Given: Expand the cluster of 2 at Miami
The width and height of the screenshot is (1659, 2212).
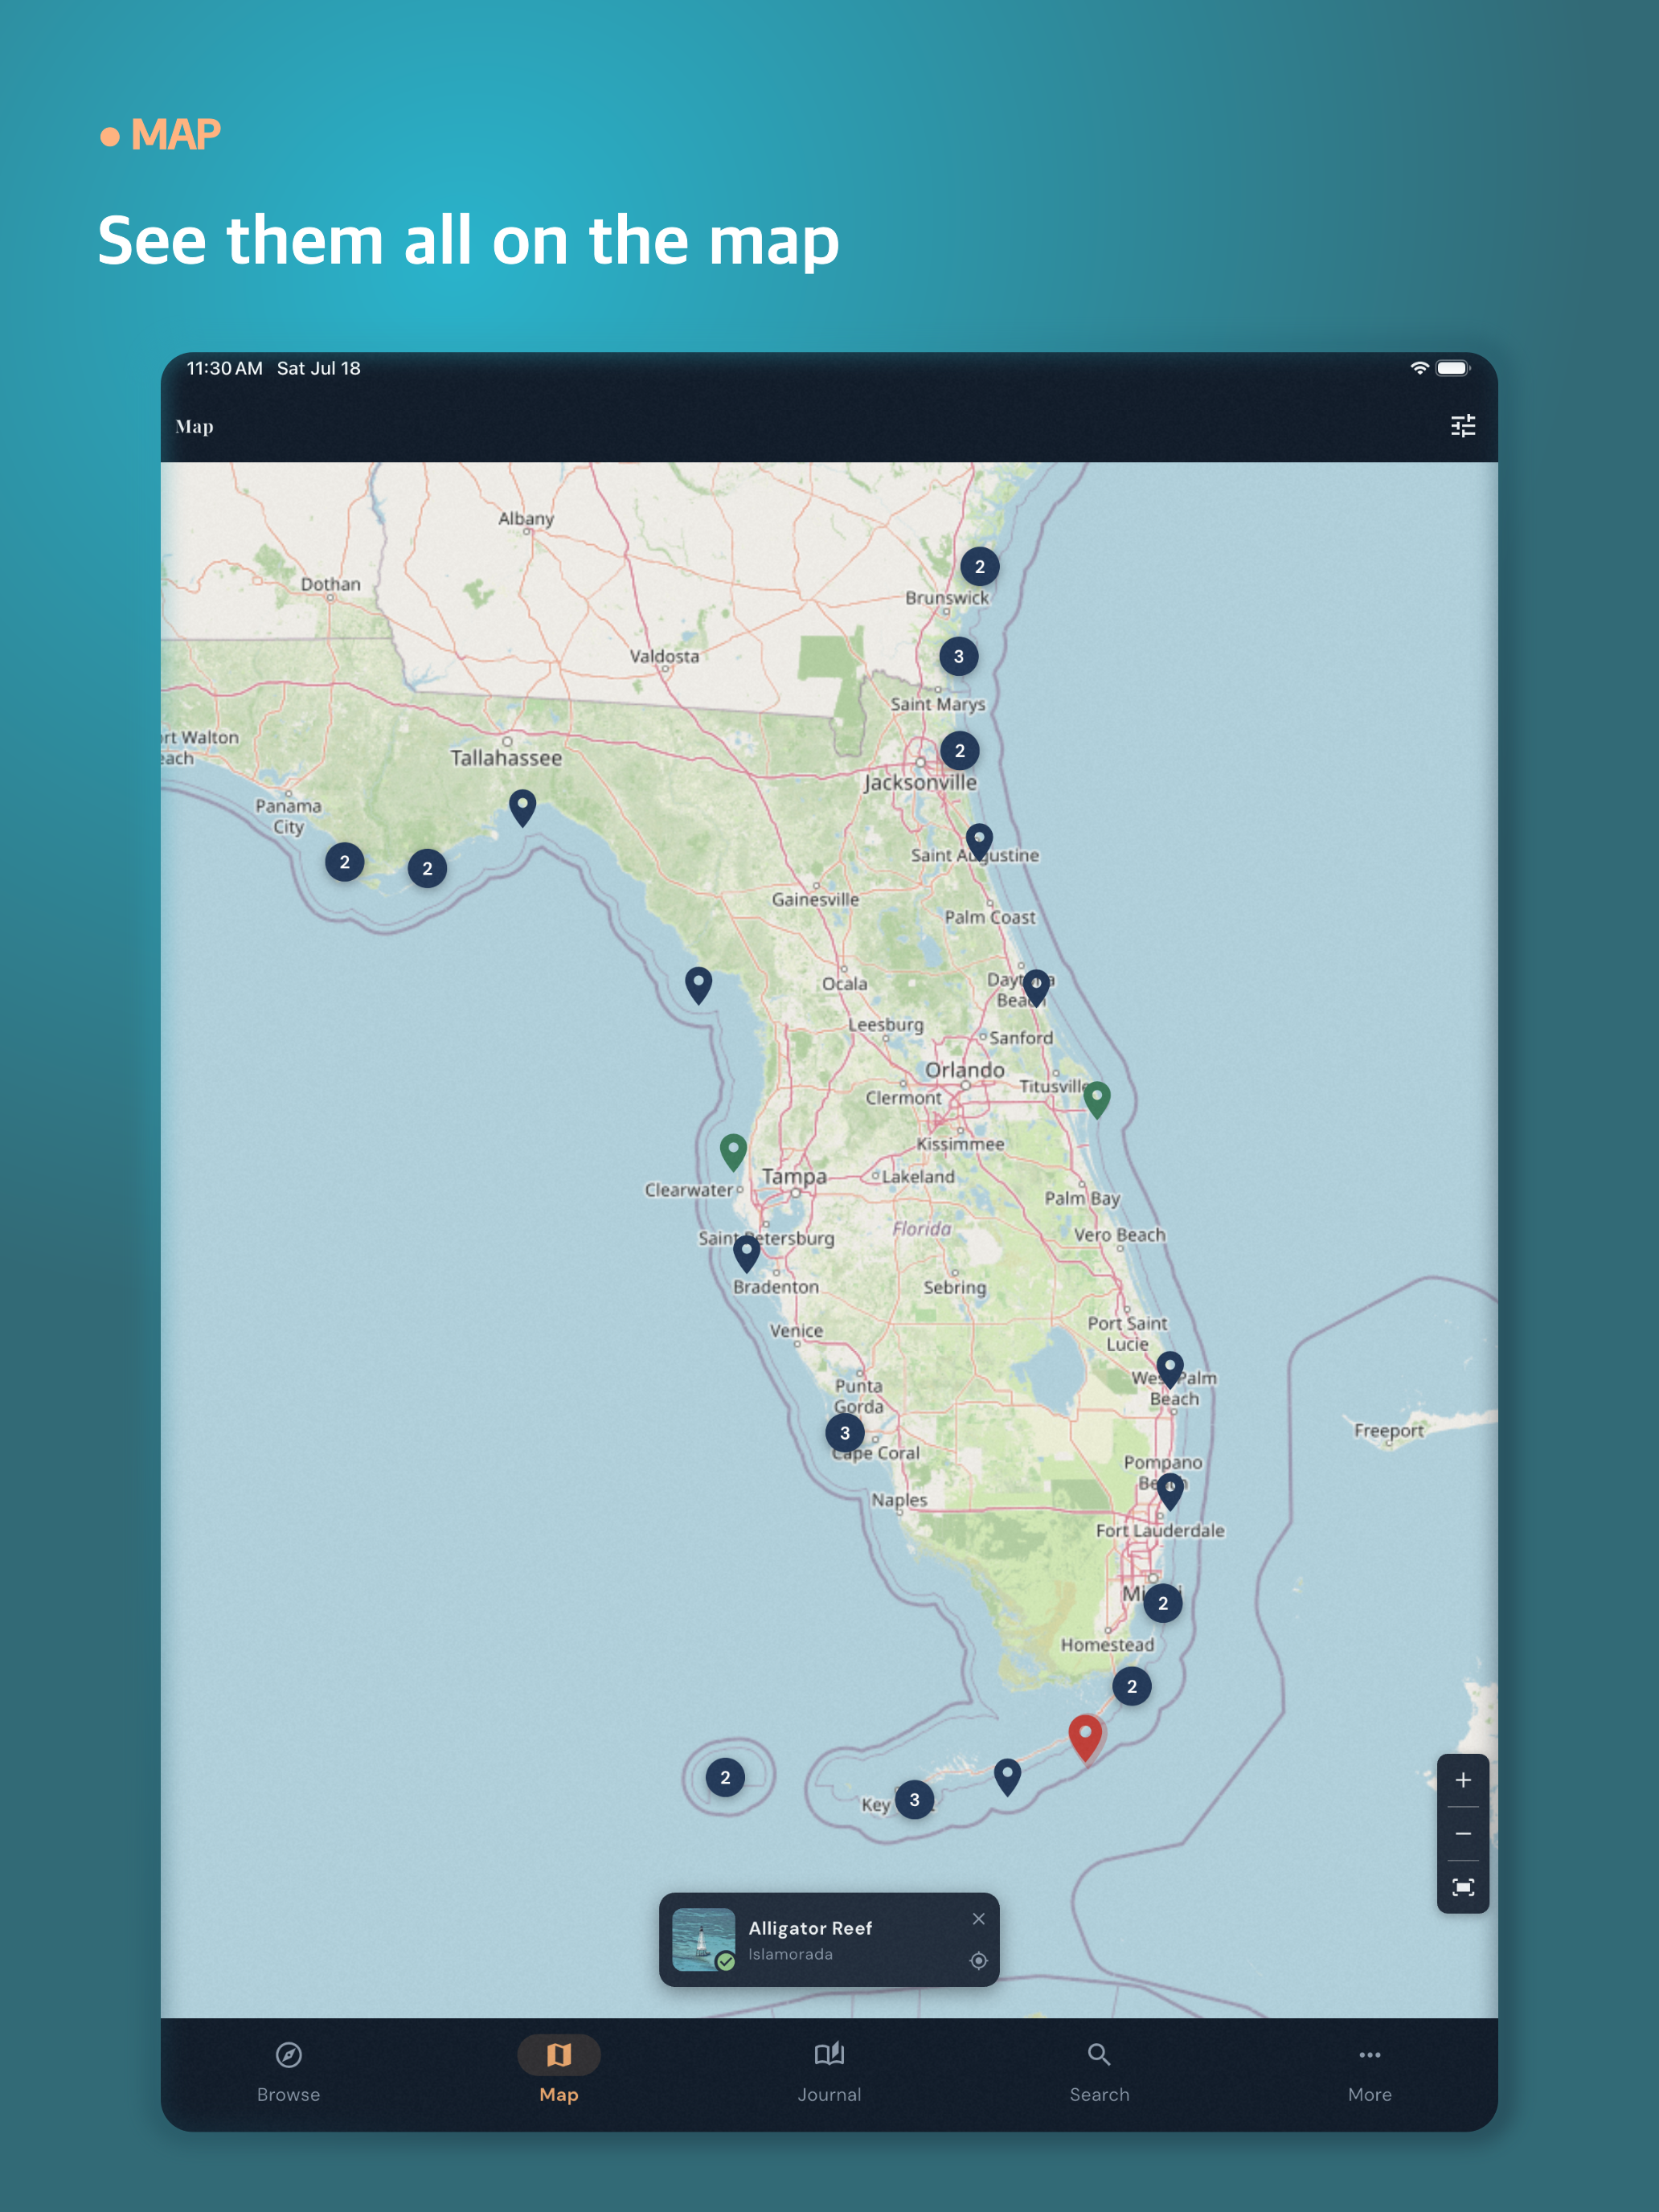Looking at the screenshot, I should point(1163,1603).
